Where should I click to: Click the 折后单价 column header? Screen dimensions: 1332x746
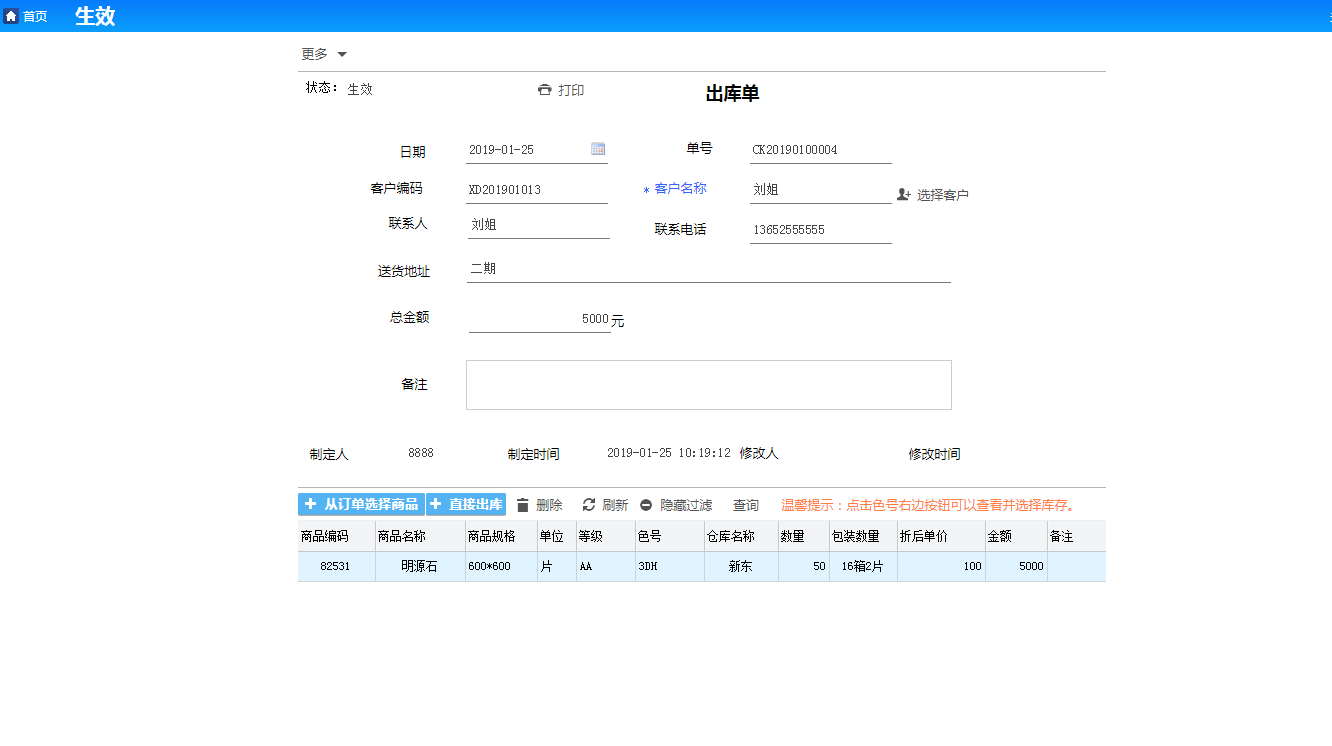[942, 536]
